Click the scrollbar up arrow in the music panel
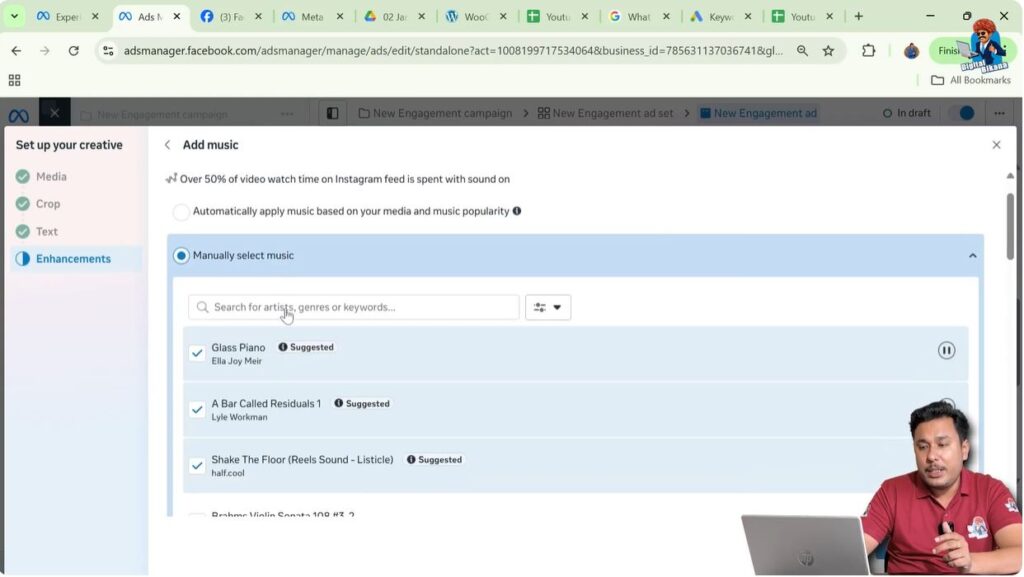The height and width of the screenshot is (577, 1024). coord(1010,176)
